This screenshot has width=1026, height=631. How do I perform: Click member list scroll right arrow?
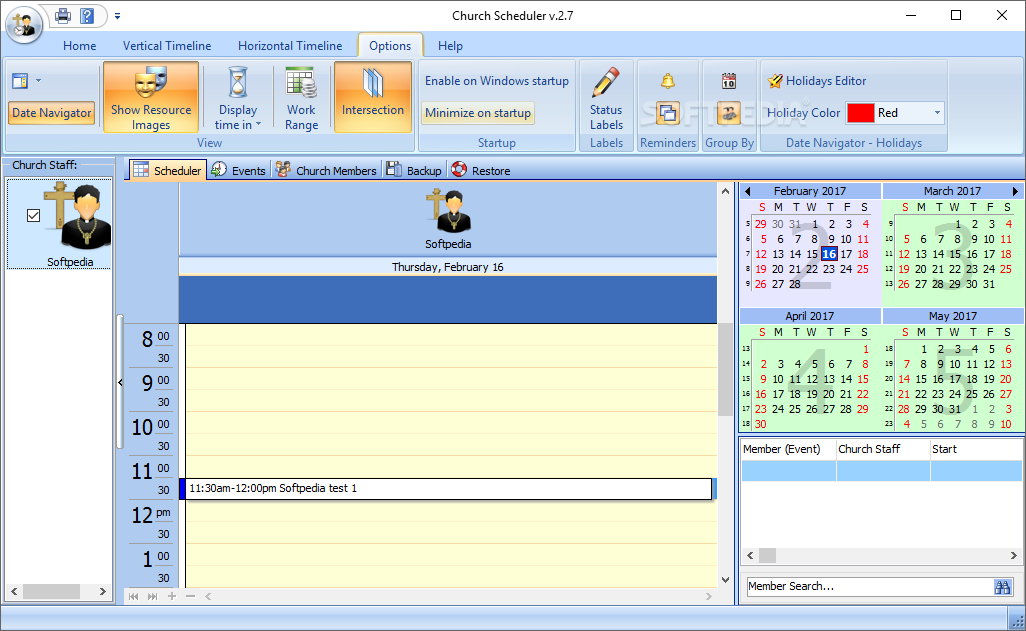pyautogui.click(x=1014, y=556)
